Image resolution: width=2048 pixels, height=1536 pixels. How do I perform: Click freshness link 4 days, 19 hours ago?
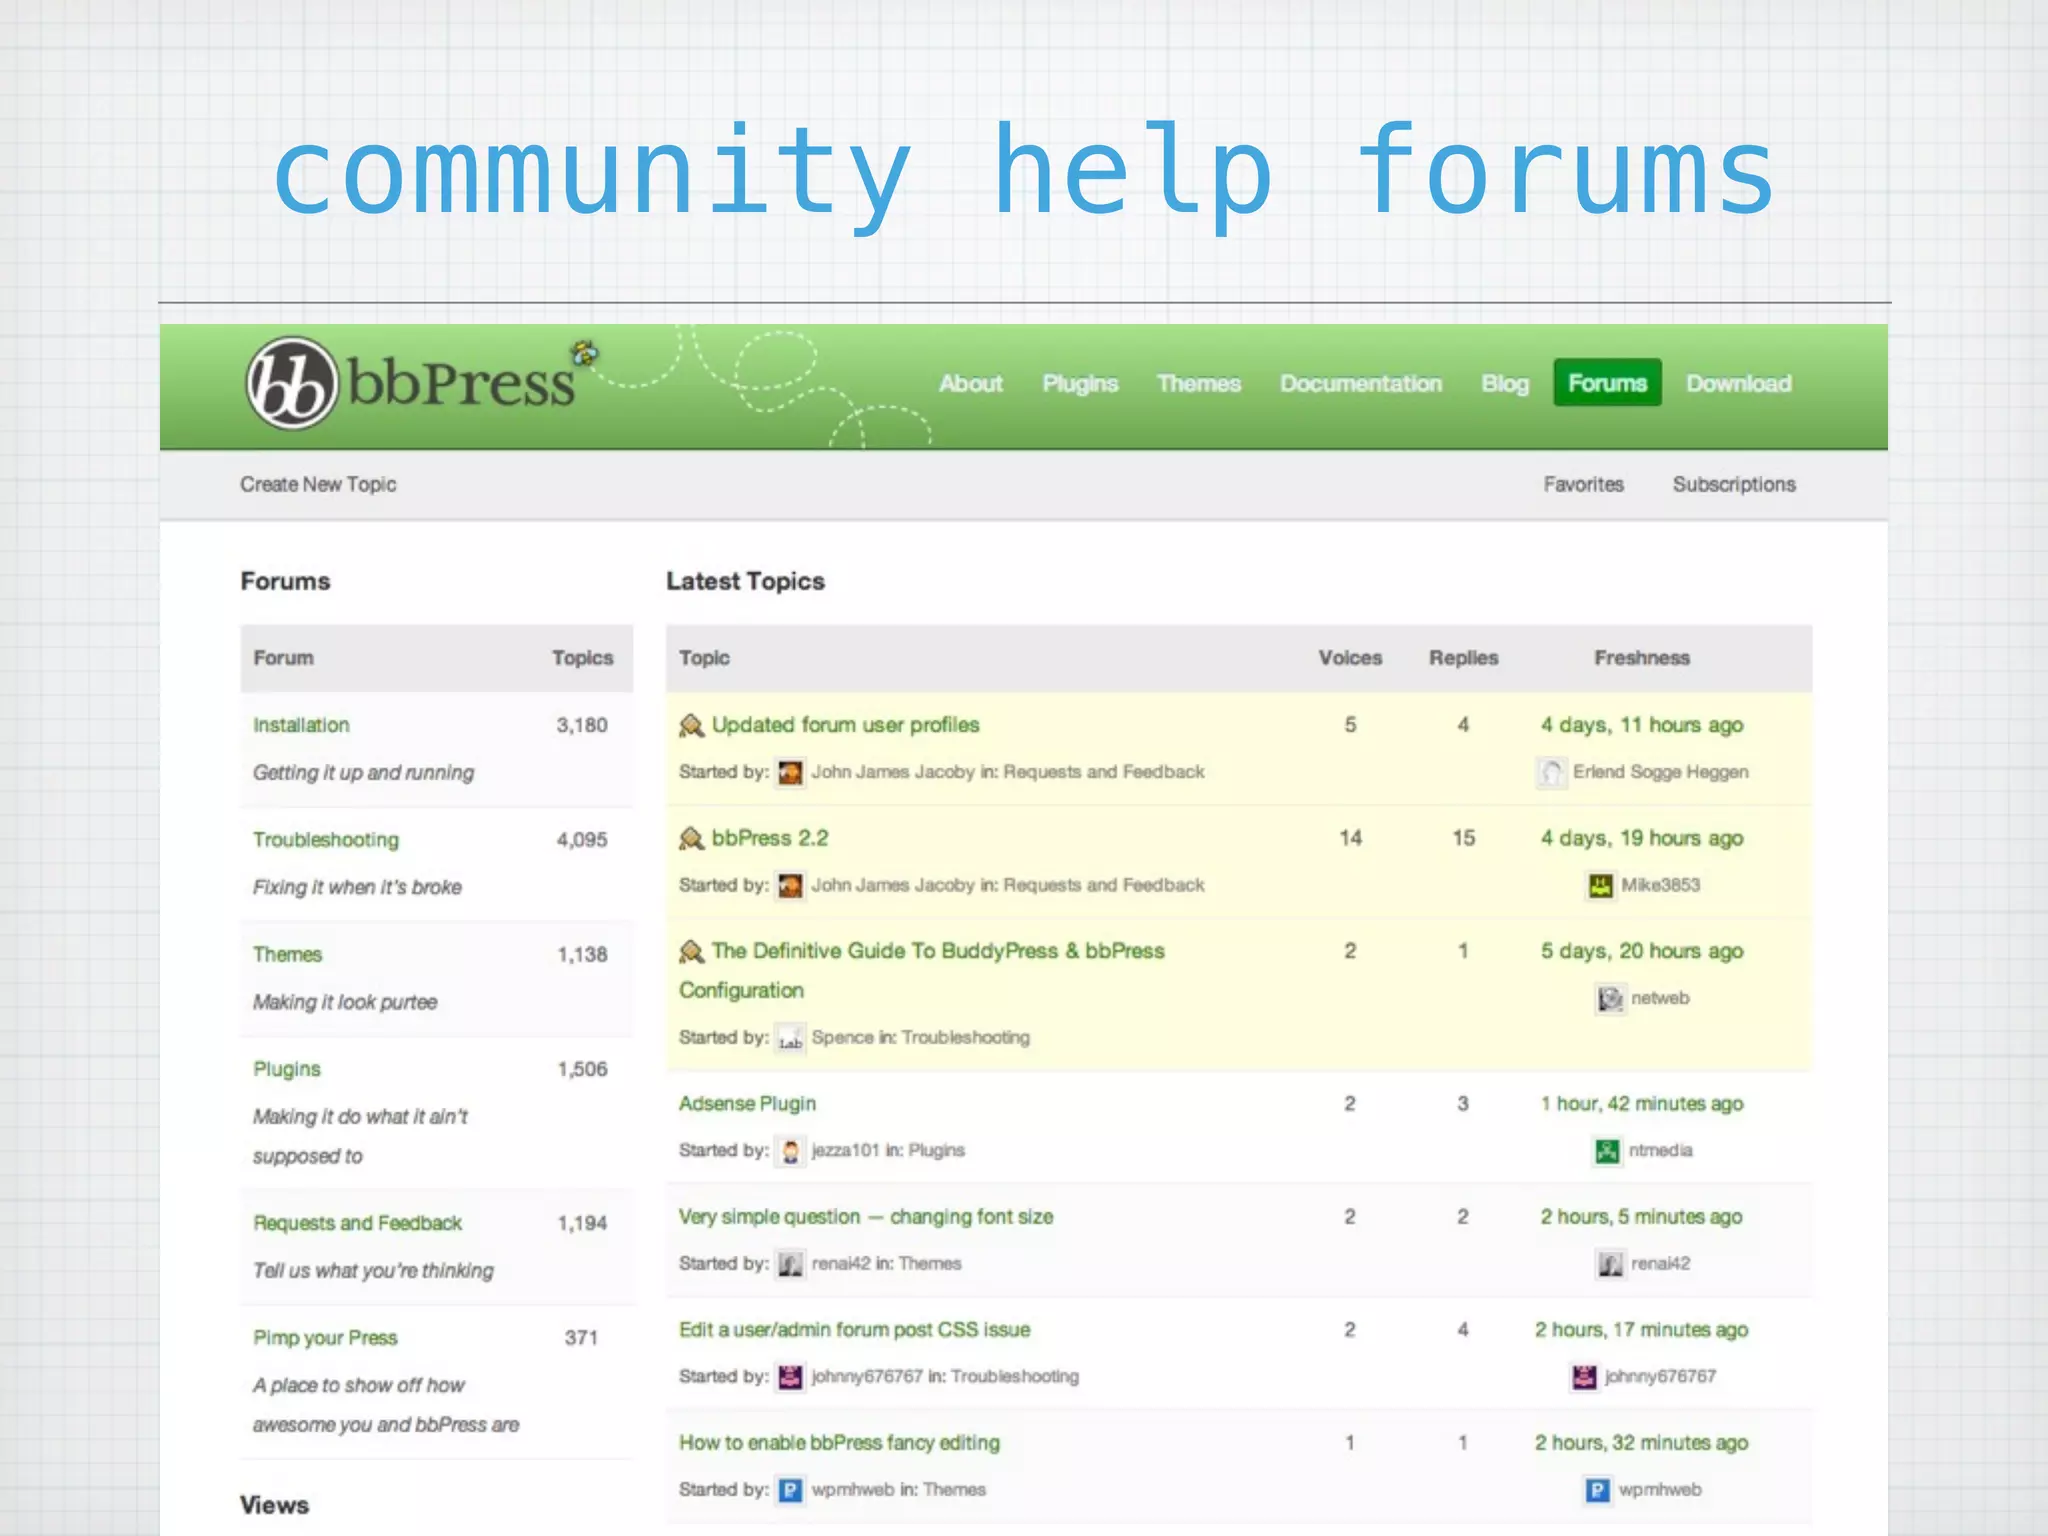(x=1642, y=838)
